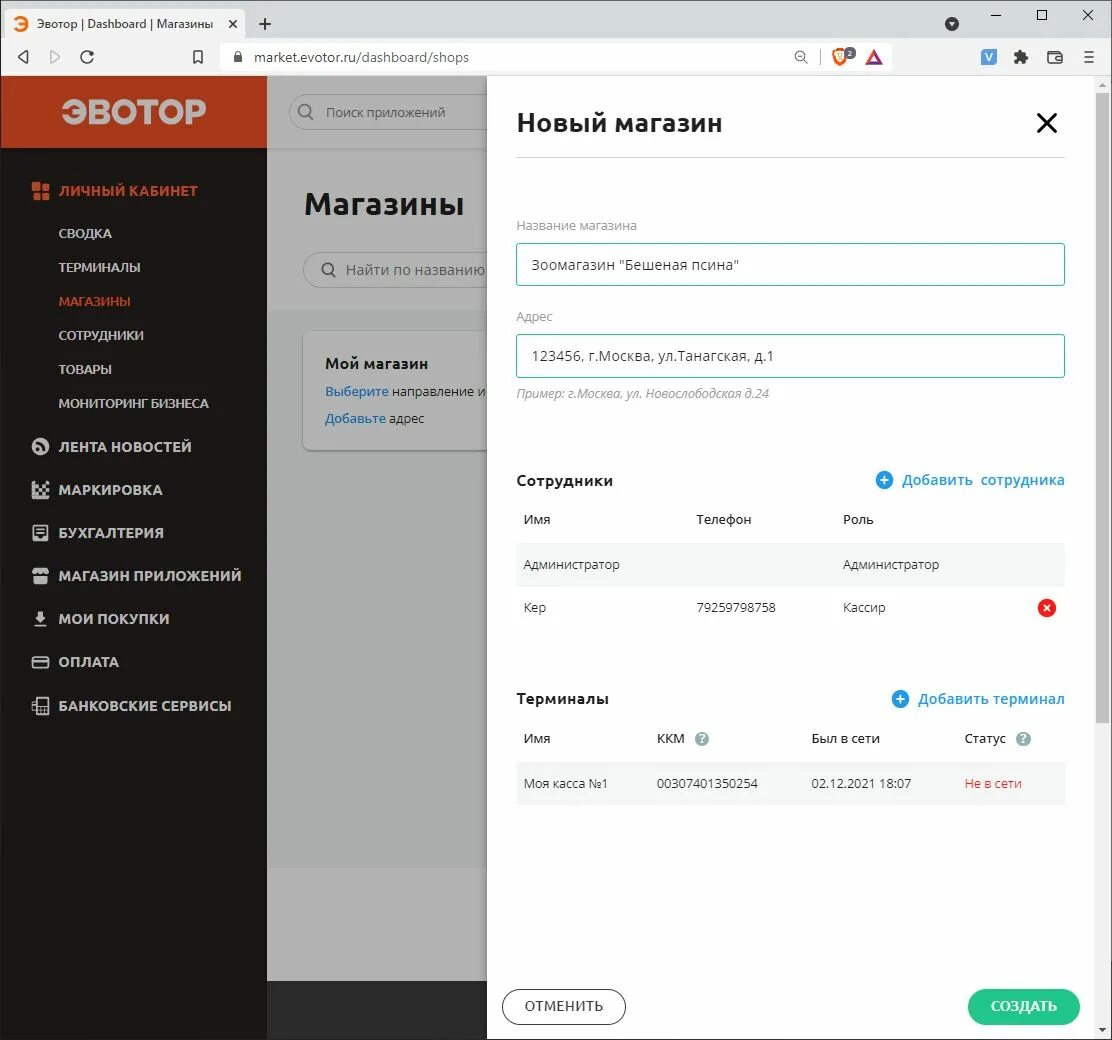Click the Выберите link in Мой магазин
1112x1040 pixels.
[357, 392]
